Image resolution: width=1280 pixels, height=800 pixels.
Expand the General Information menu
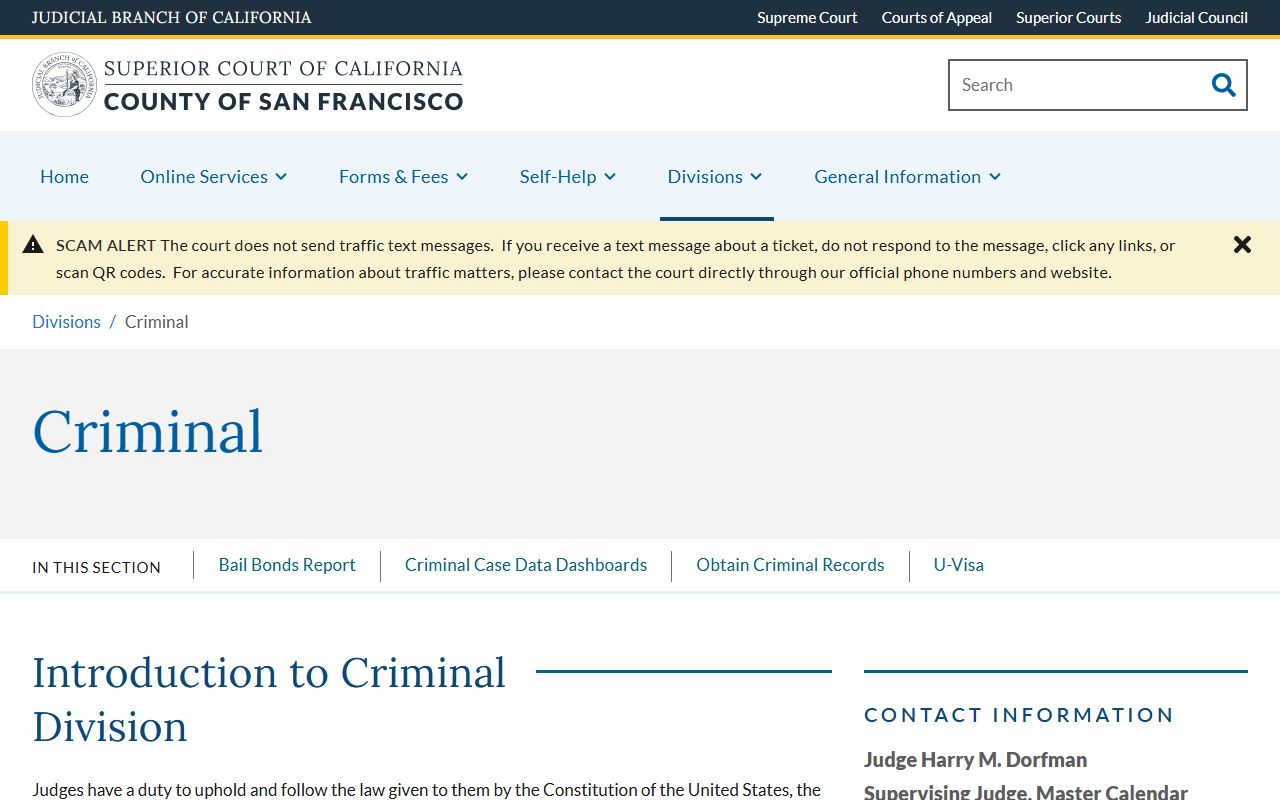[x=907, y=176]
